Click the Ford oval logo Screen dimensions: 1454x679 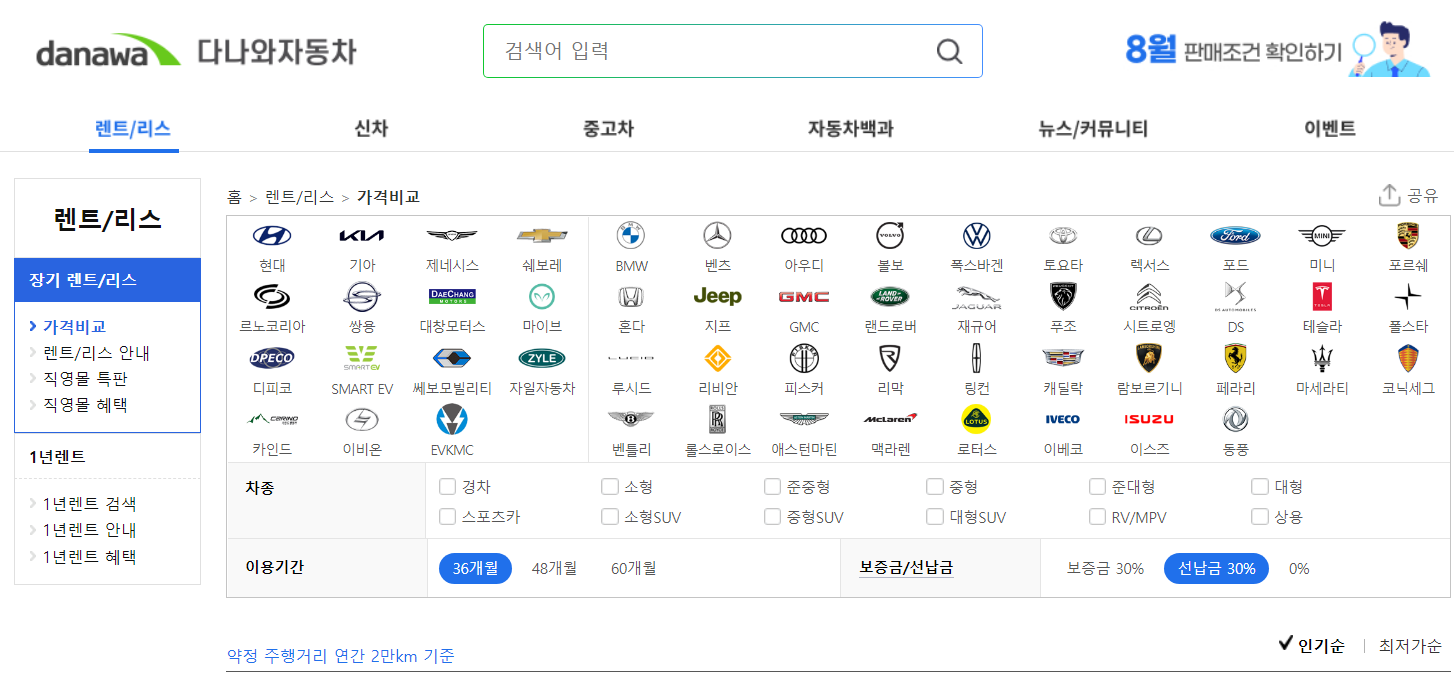[x=1236, y=236]
